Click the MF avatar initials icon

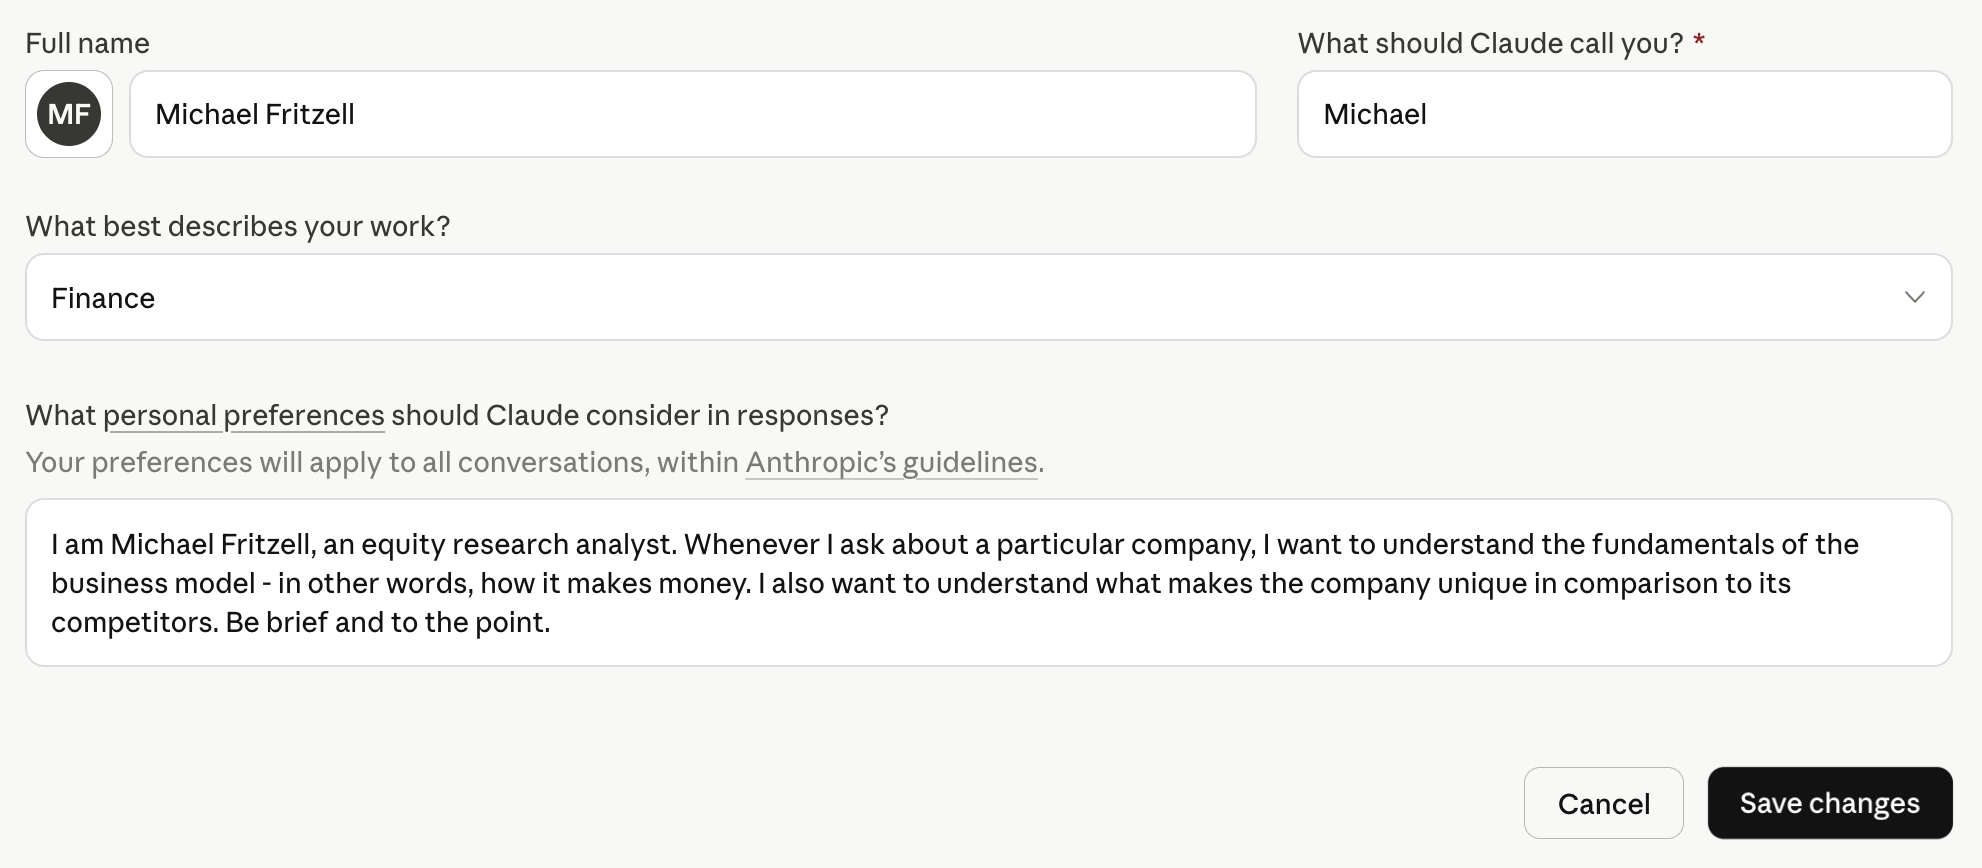click(69, 114)
